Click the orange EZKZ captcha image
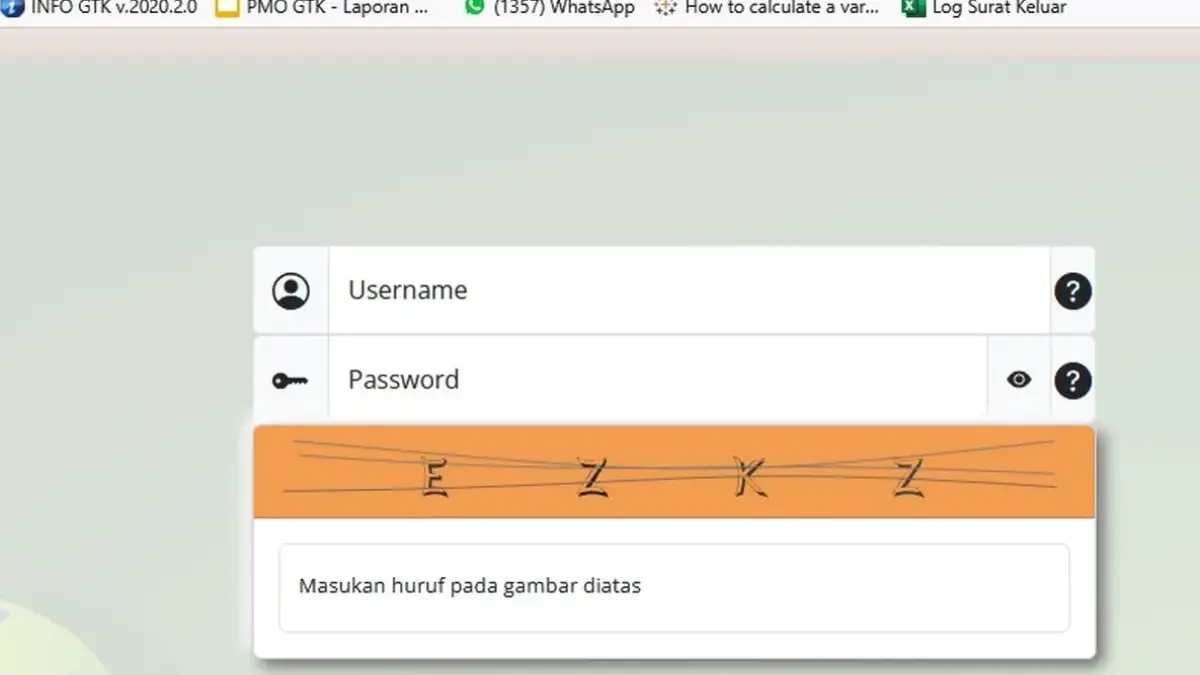Screen dimensions: 1200x675 (673, 470)
